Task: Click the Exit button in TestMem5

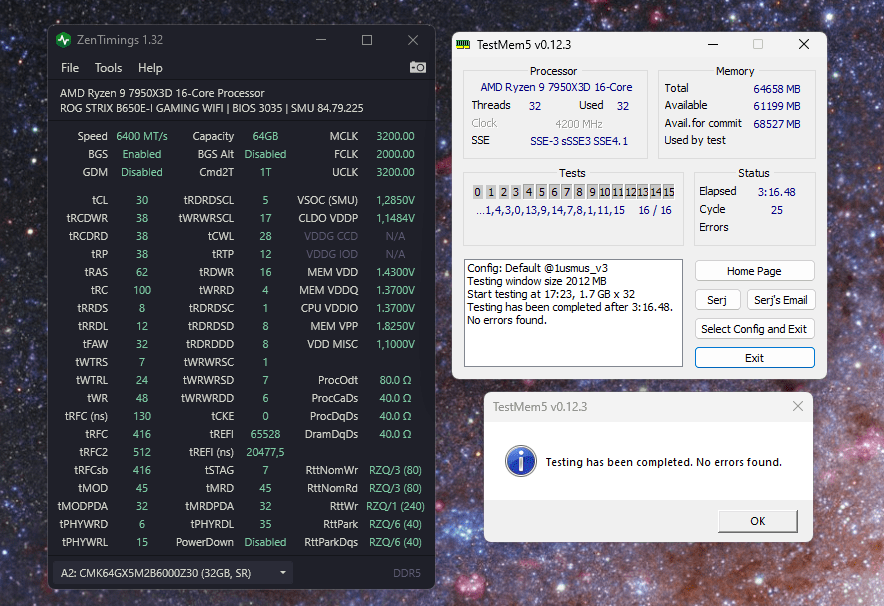Action: [x=754, y=358]
